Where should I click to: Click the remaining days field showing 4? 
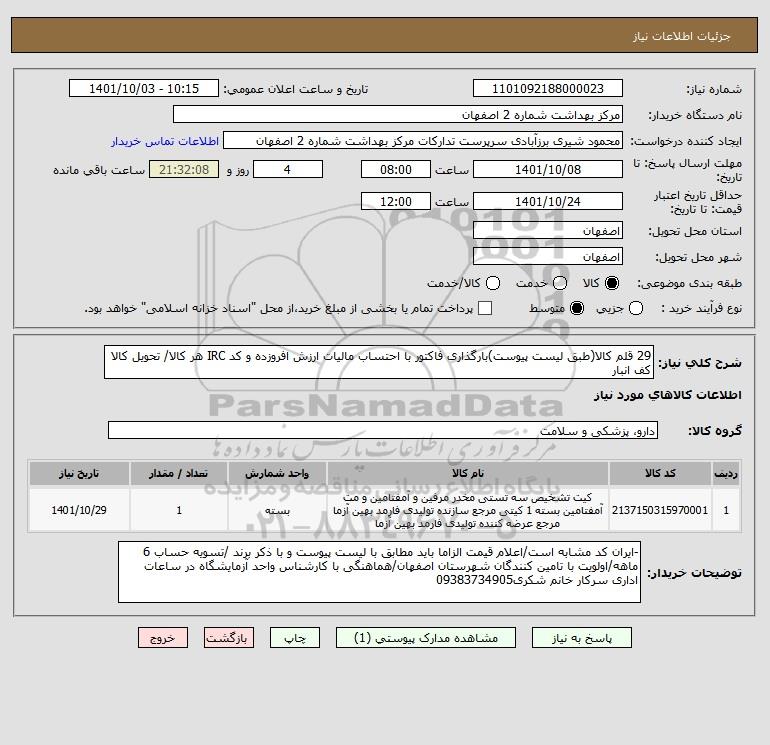coord(288,169)
